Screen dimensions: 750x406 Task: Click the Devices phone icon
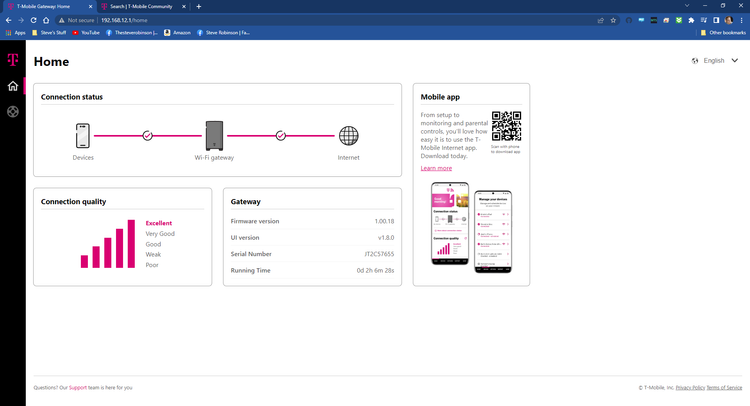pos(83,136)
